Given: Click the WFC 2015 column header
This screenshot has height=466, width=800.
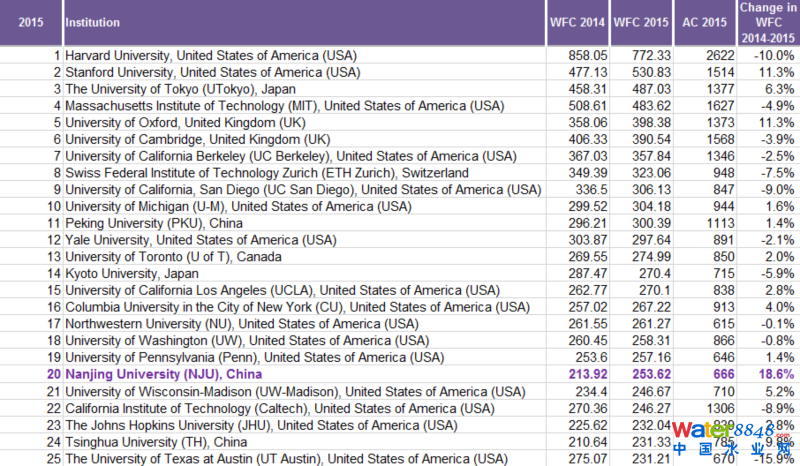Looking at the screenshot, I should [640, 21].
